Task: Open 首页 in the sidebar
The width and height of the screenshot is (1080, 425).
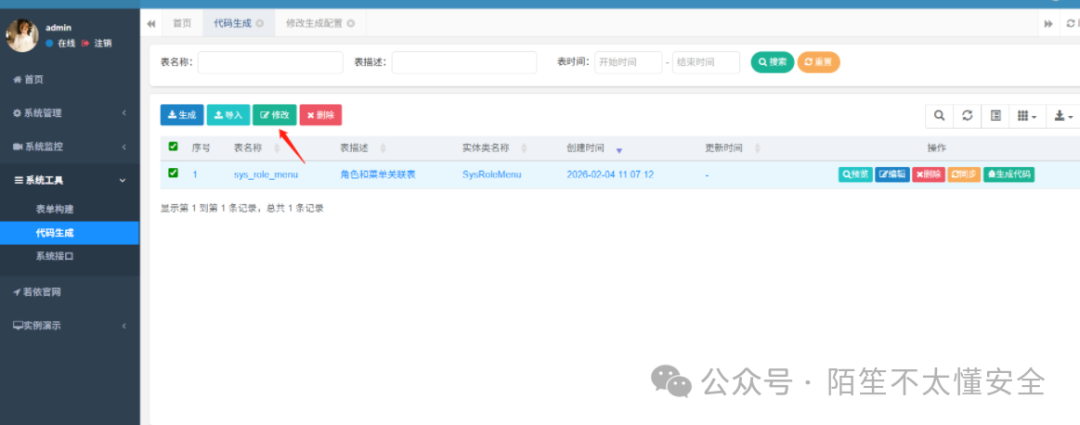Action: 28,80
